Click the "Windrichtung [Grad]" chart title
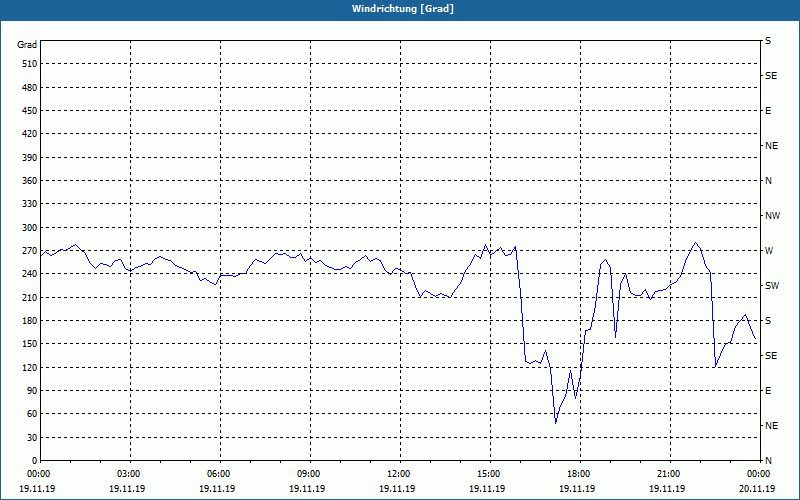The width and height of the screenshot is (800, 500). point(403,9)
